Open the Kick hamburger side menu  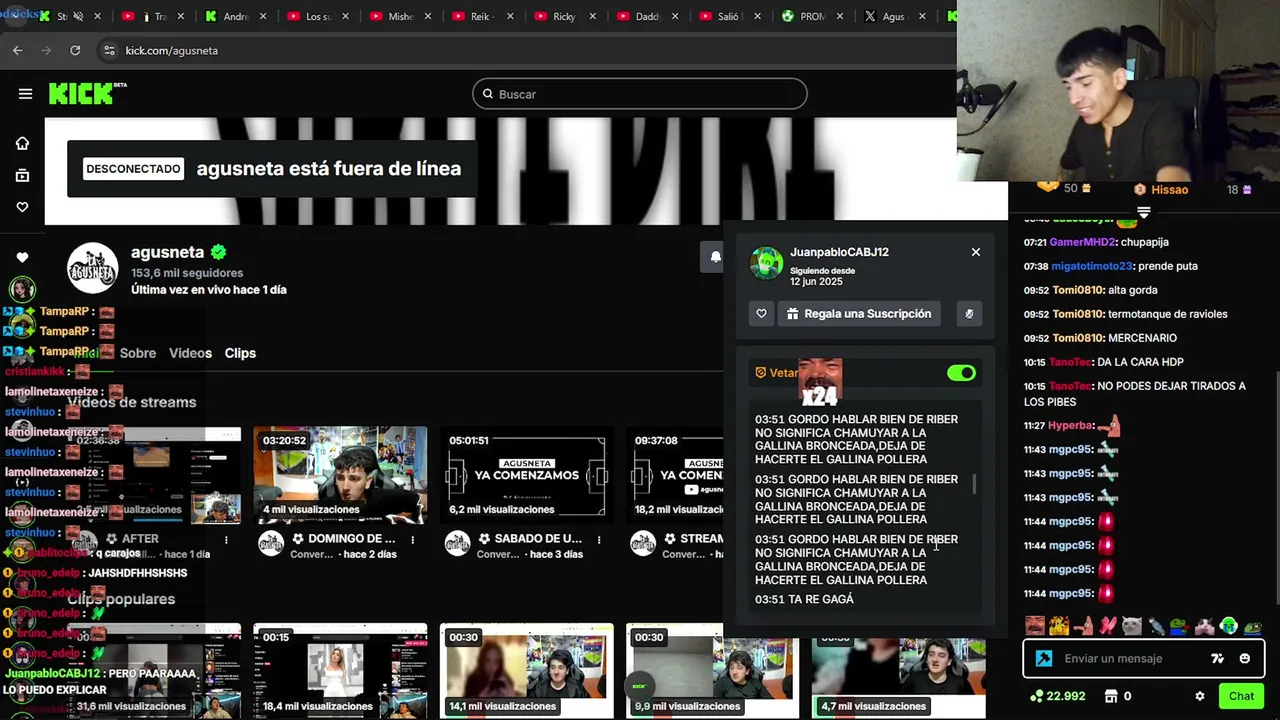(x=25, y=94)
